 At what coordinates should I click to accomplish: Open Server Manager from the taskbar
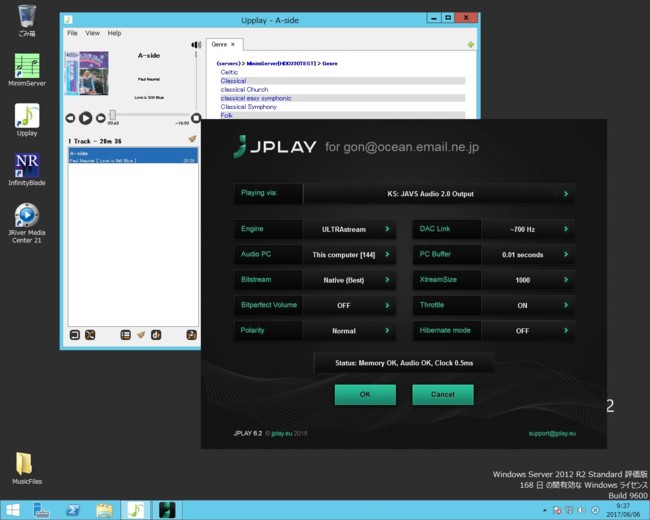tap(42, 510)
